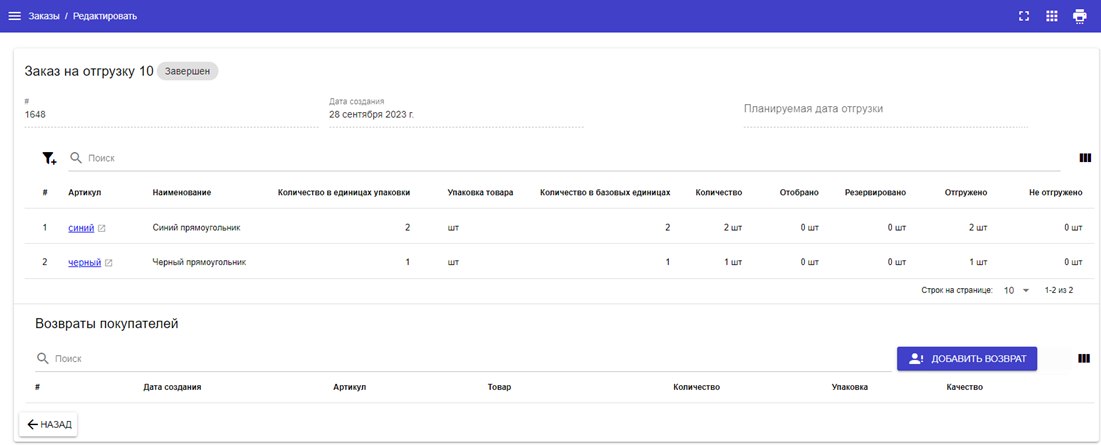The height and width of the screenshot is (445, 1101).
Task: Sort by Артикул column header
Action: [x=85, y=192]
